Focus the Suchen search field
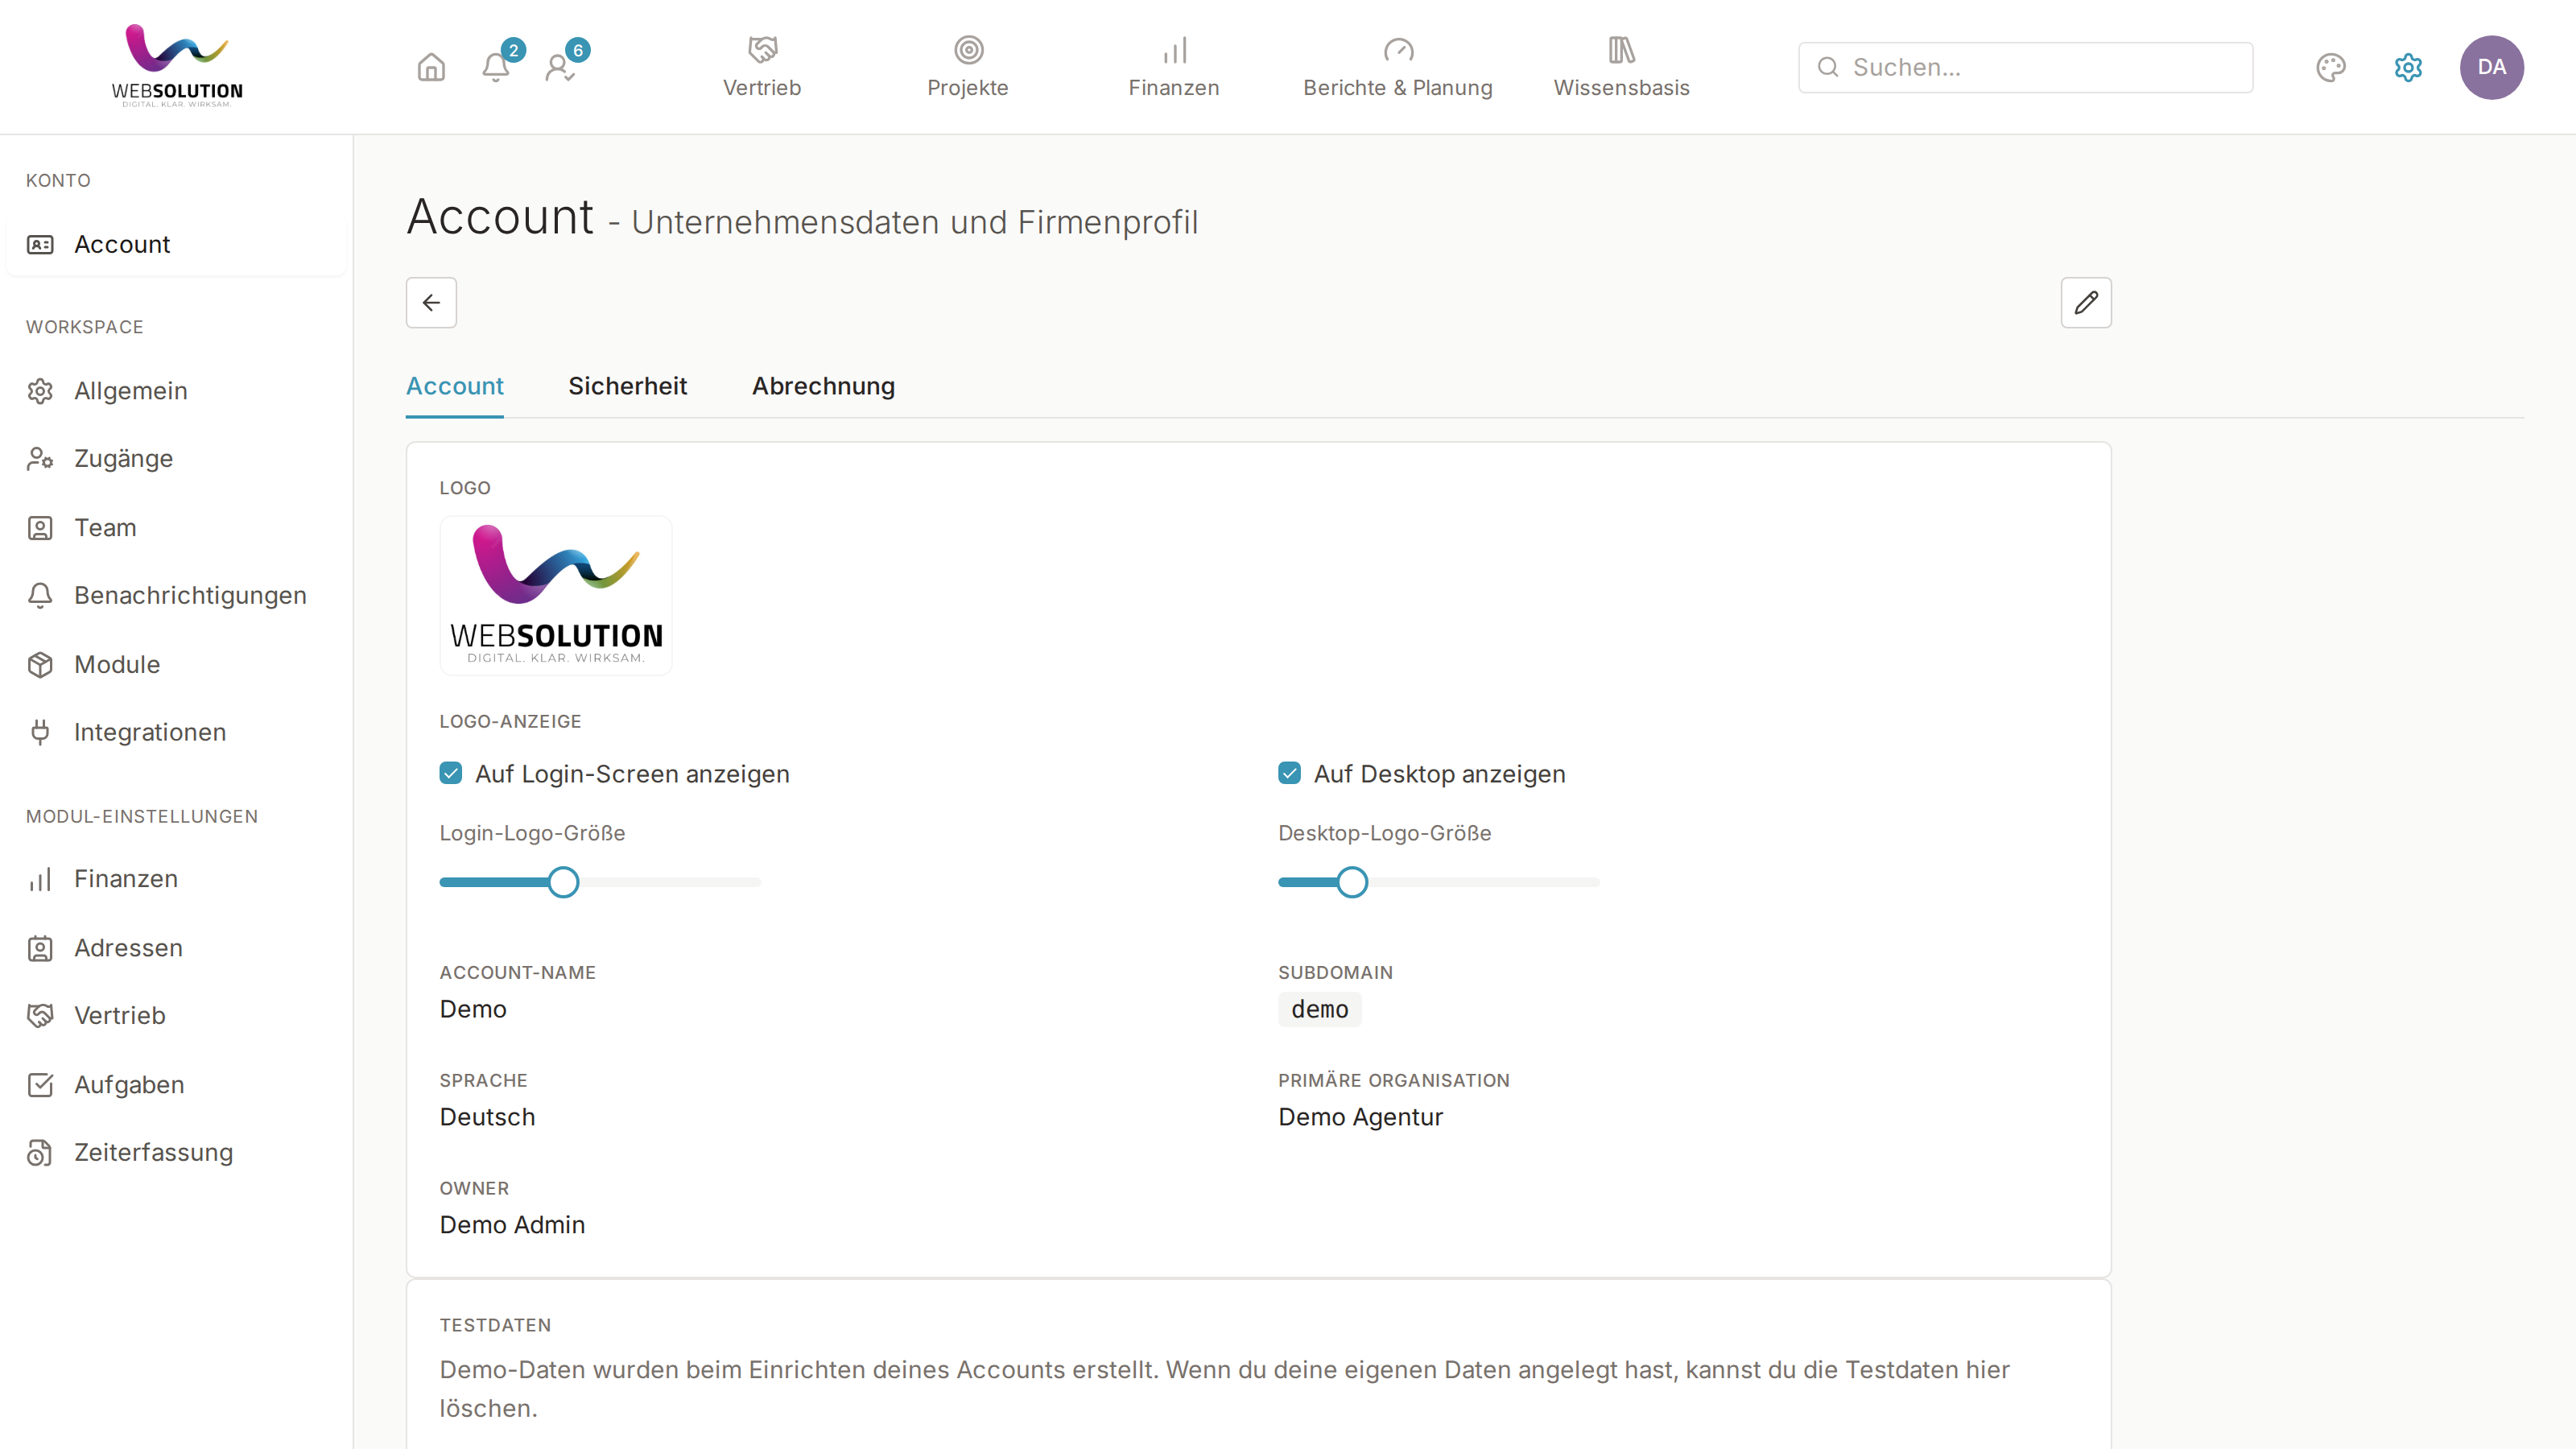Image resolution: width=2576 pixels, height=1449 pixels. coord(2025,67)
